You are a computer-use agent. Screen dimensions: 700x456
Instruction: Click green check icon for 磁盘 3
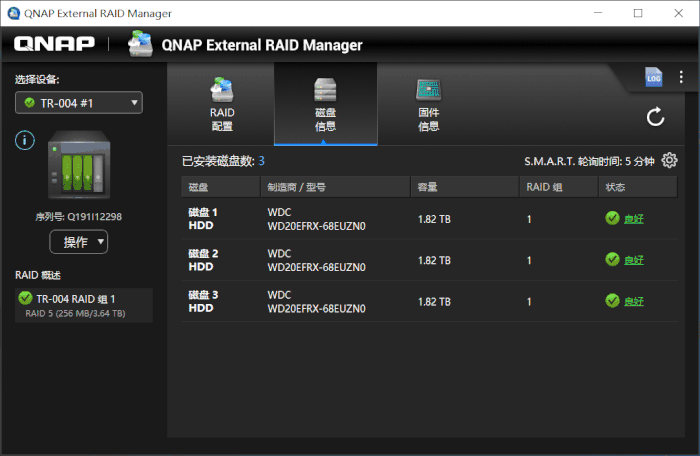[x=612, y=301]
